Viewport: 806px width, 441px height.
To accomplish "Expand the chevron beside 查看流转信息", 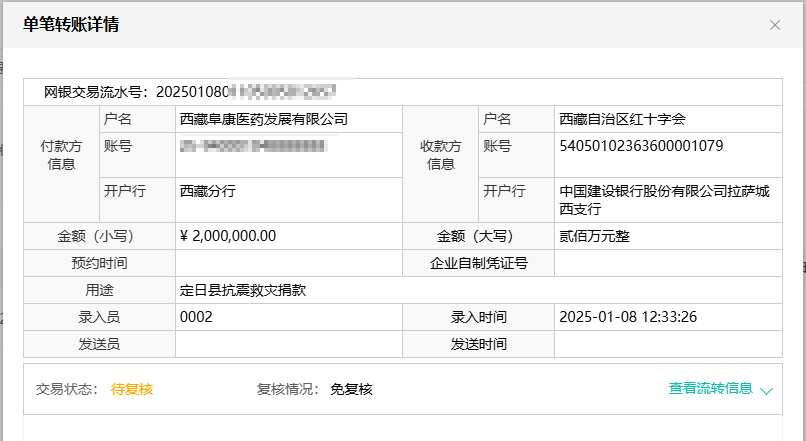I will 766,390.
